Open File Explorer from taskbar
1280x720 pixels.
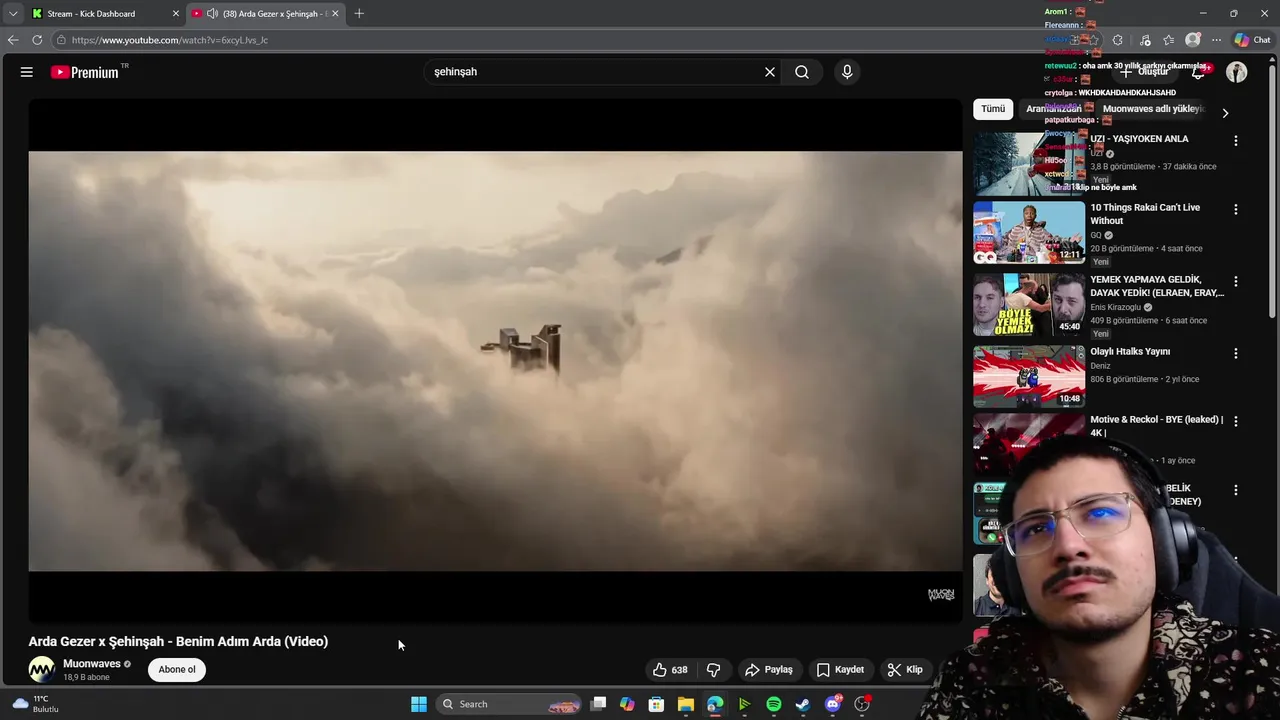point(685,704)
